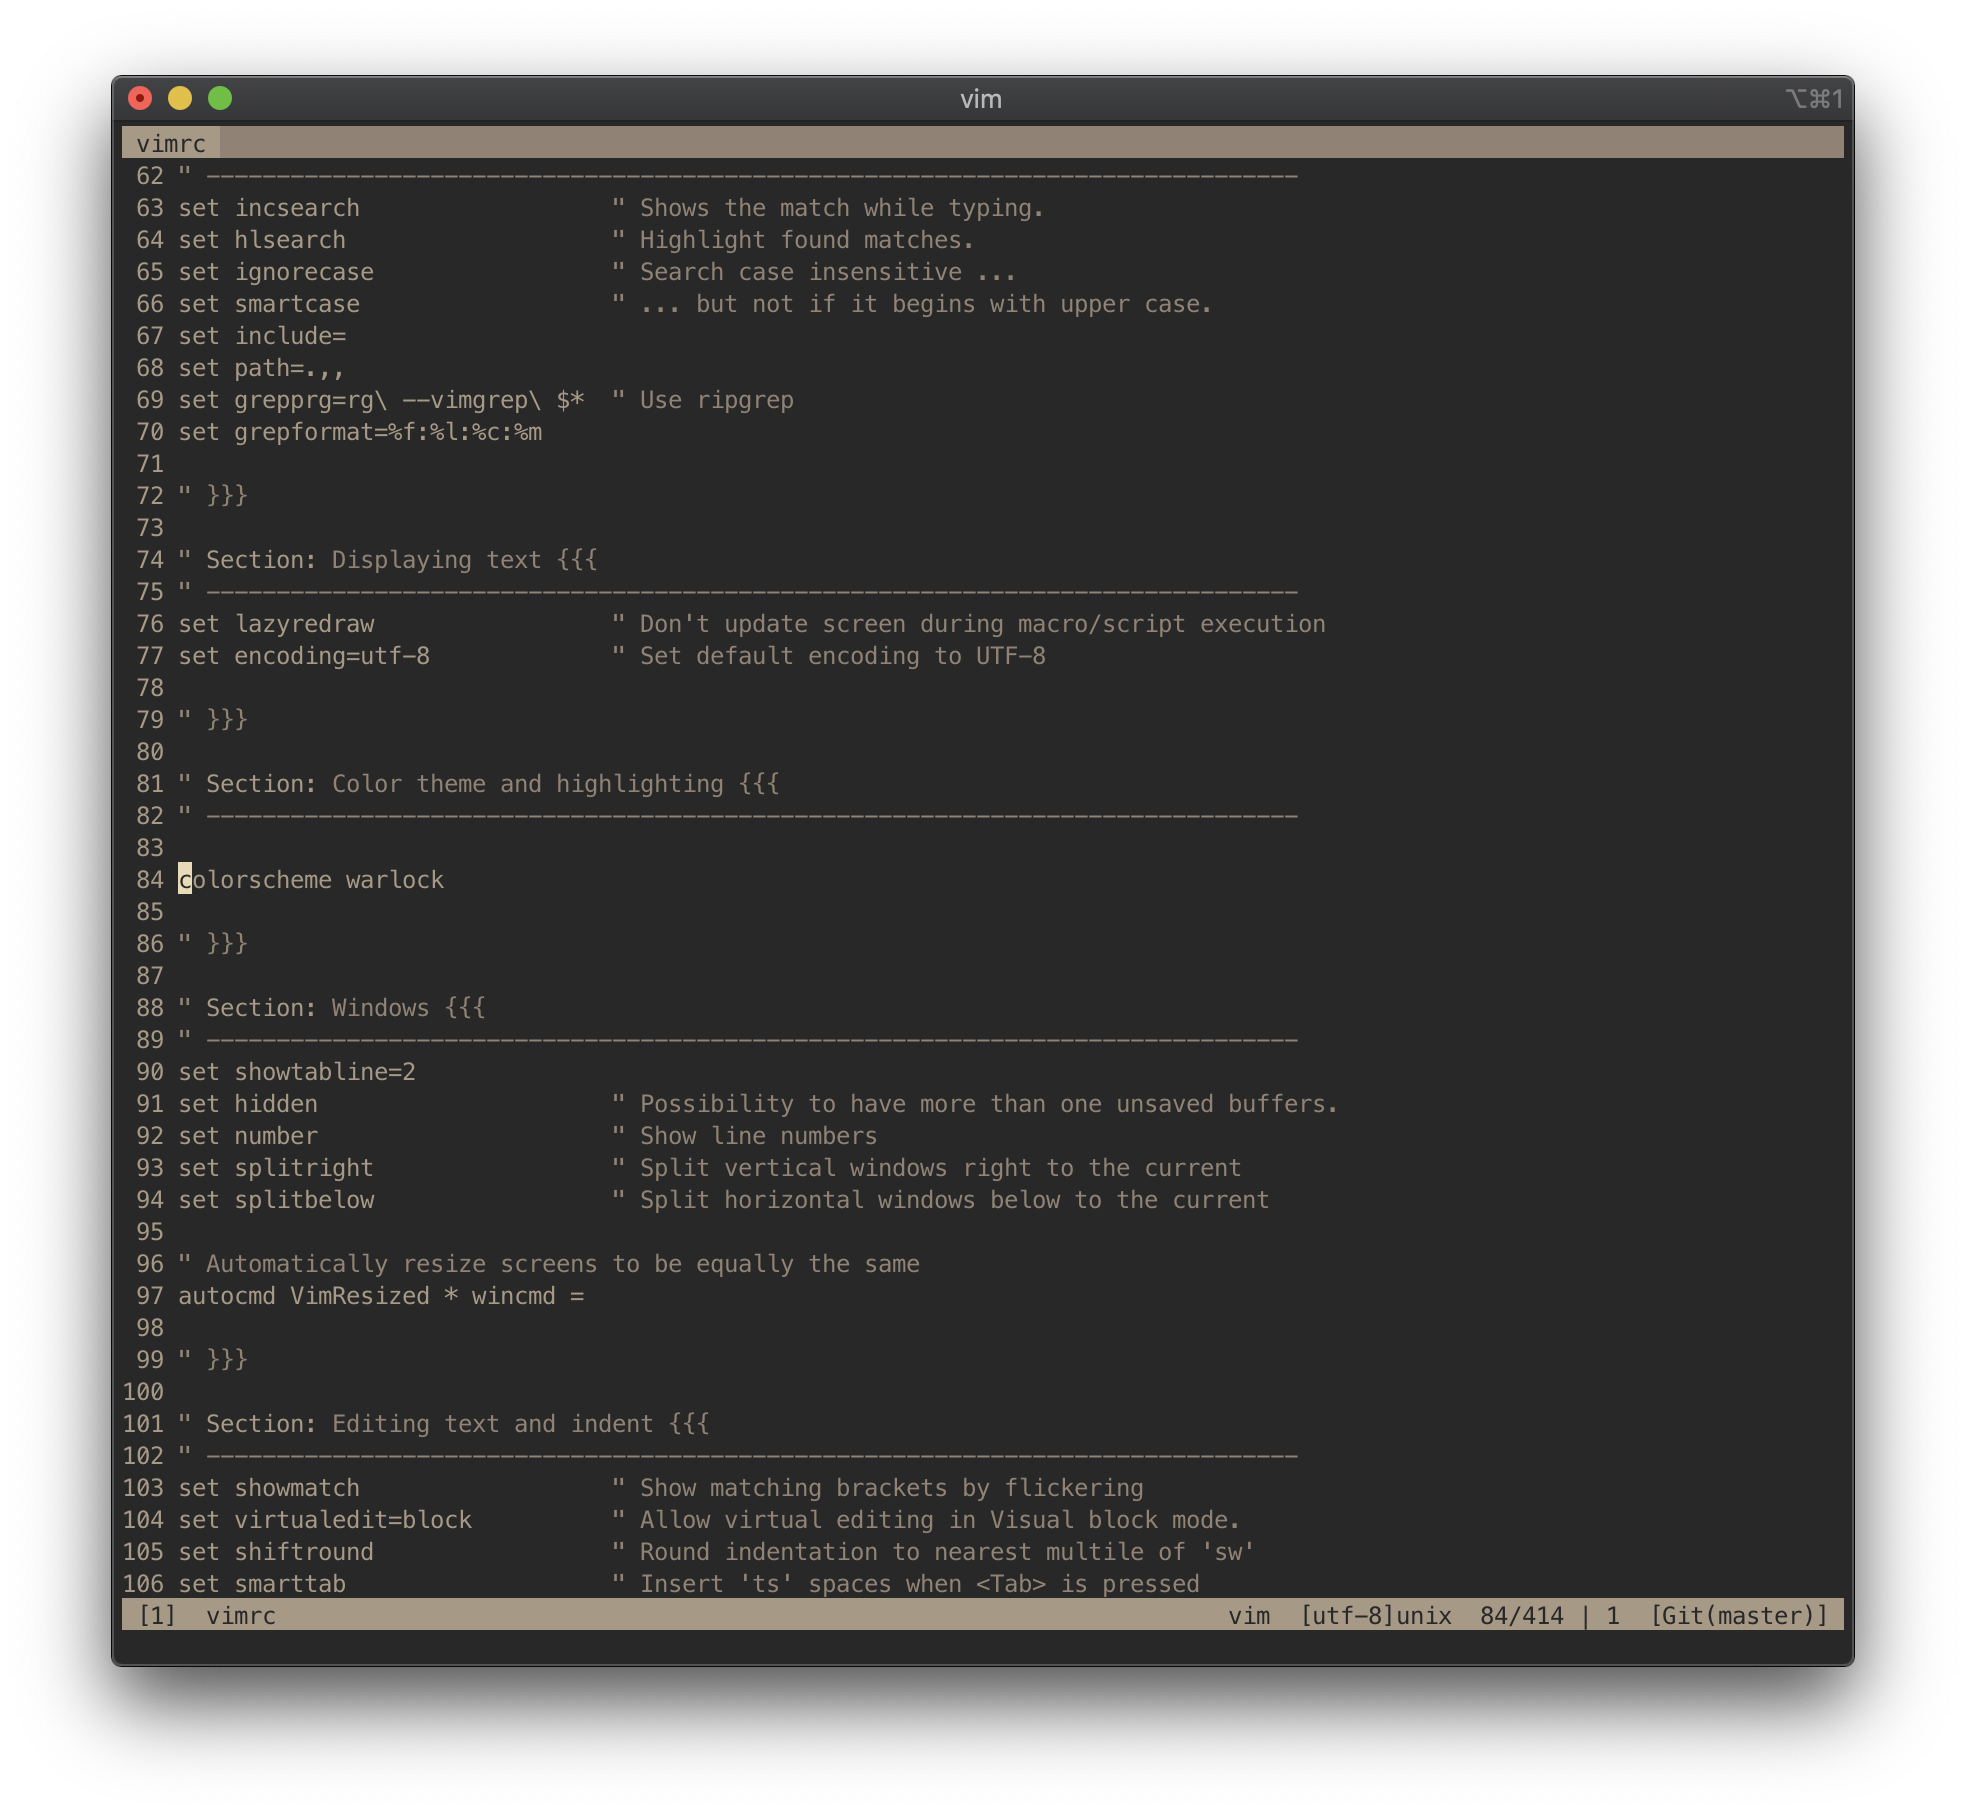Screen dimensions: 1966x1814
Task: Click 84/414 line position in statusline
Action: [x=1521, y=1616]
